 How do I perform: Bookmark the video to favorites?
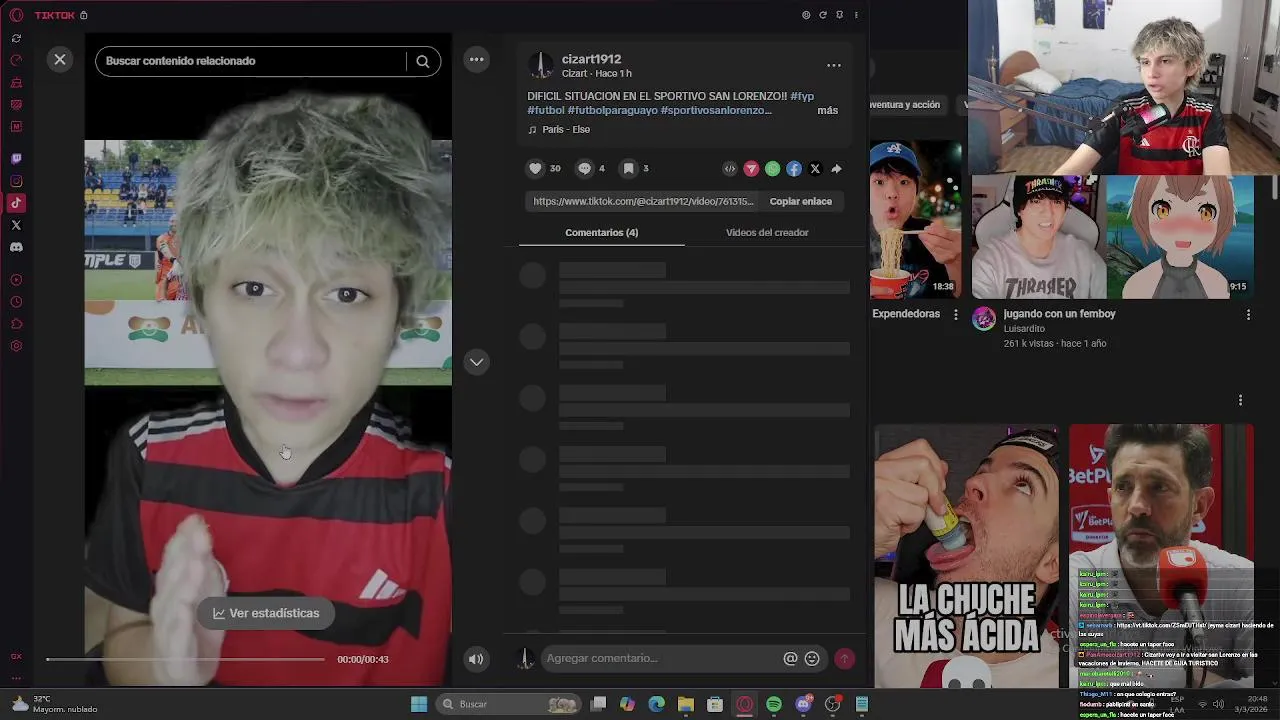[628, 169]
